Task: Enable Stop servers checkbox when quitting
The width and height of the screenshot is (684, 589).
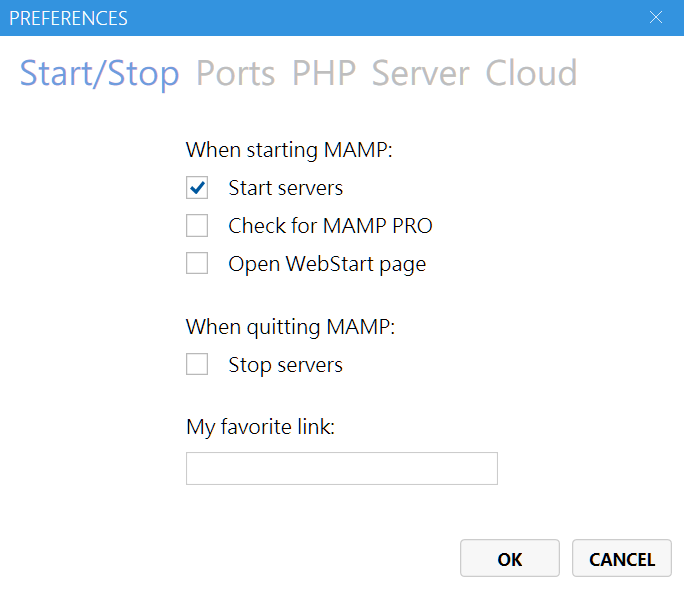Action: [197, 365]
